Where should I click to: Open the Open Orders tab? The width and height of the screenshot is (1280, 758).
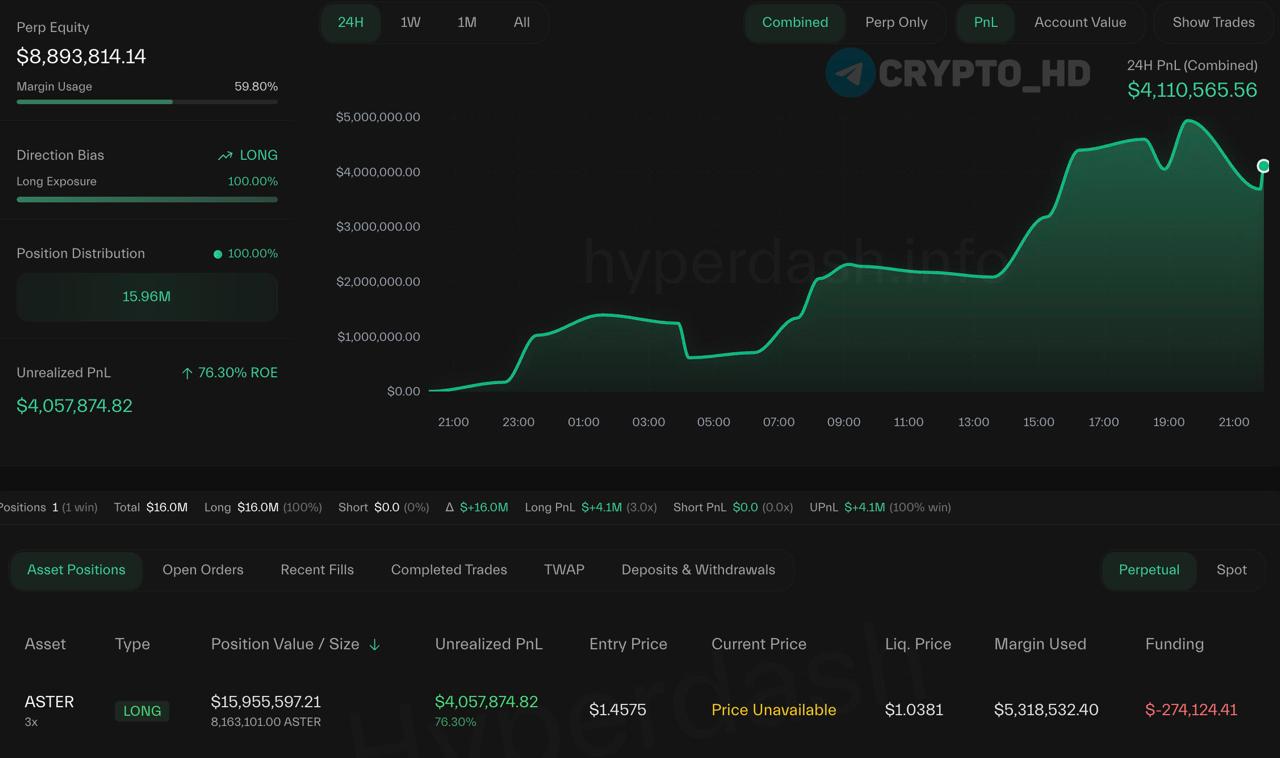[203, 570]
